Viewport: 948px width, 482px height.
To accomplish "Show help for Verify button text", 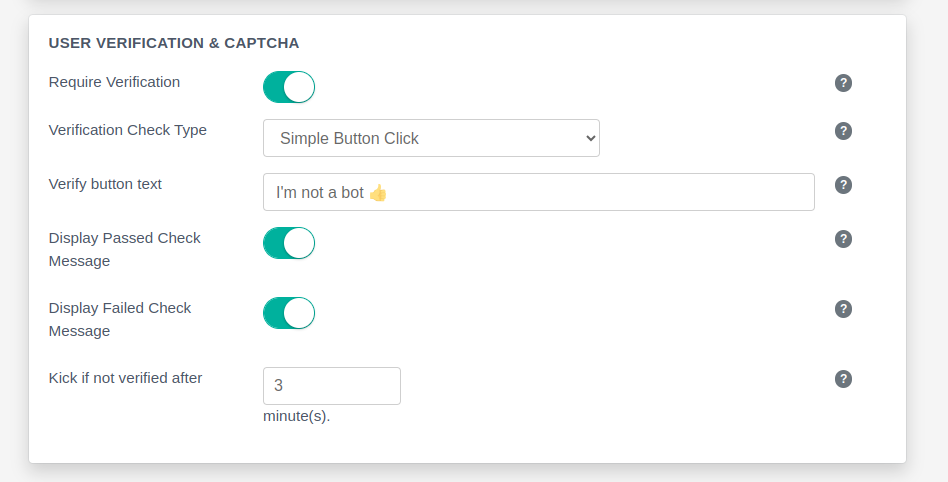I will (x=843, y=185).
